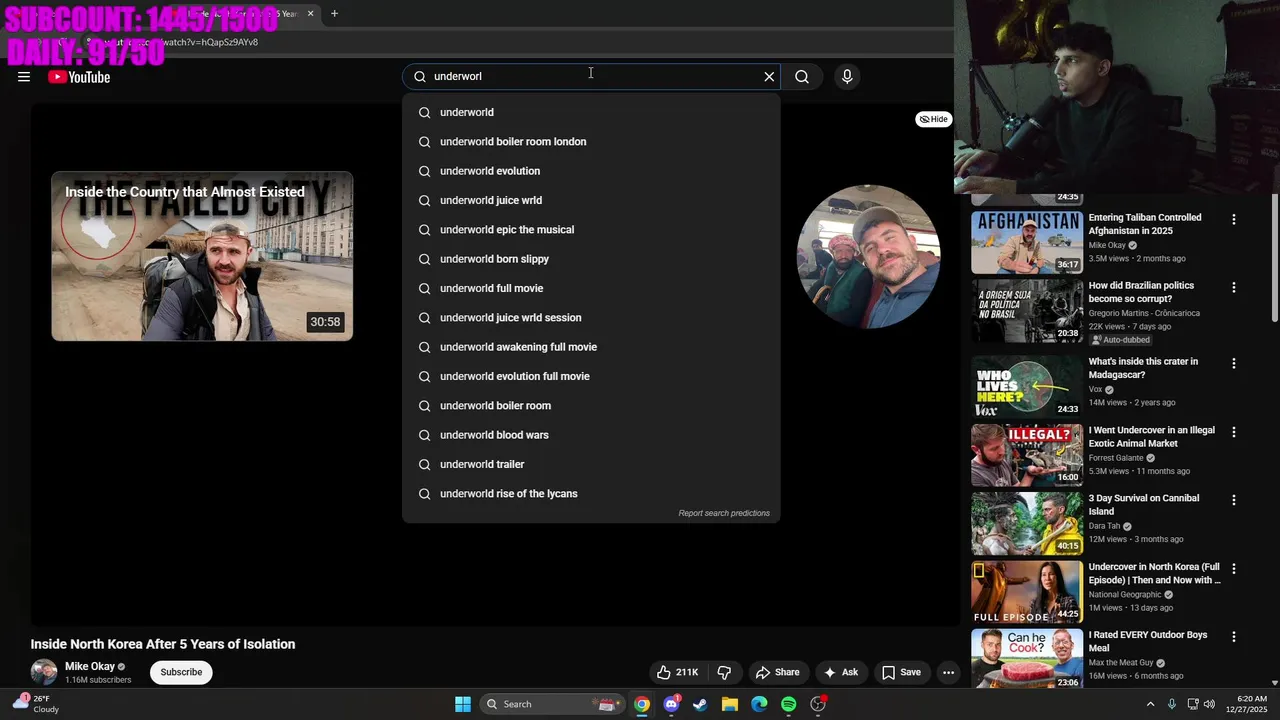Open options for Afghanistan video

[1233, 219]
